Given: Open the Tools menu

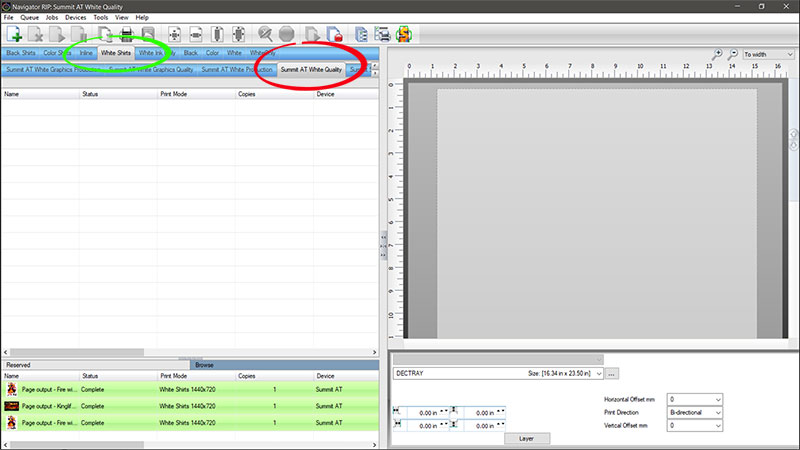Looking at the screenshot, I should tap(101, 17).
